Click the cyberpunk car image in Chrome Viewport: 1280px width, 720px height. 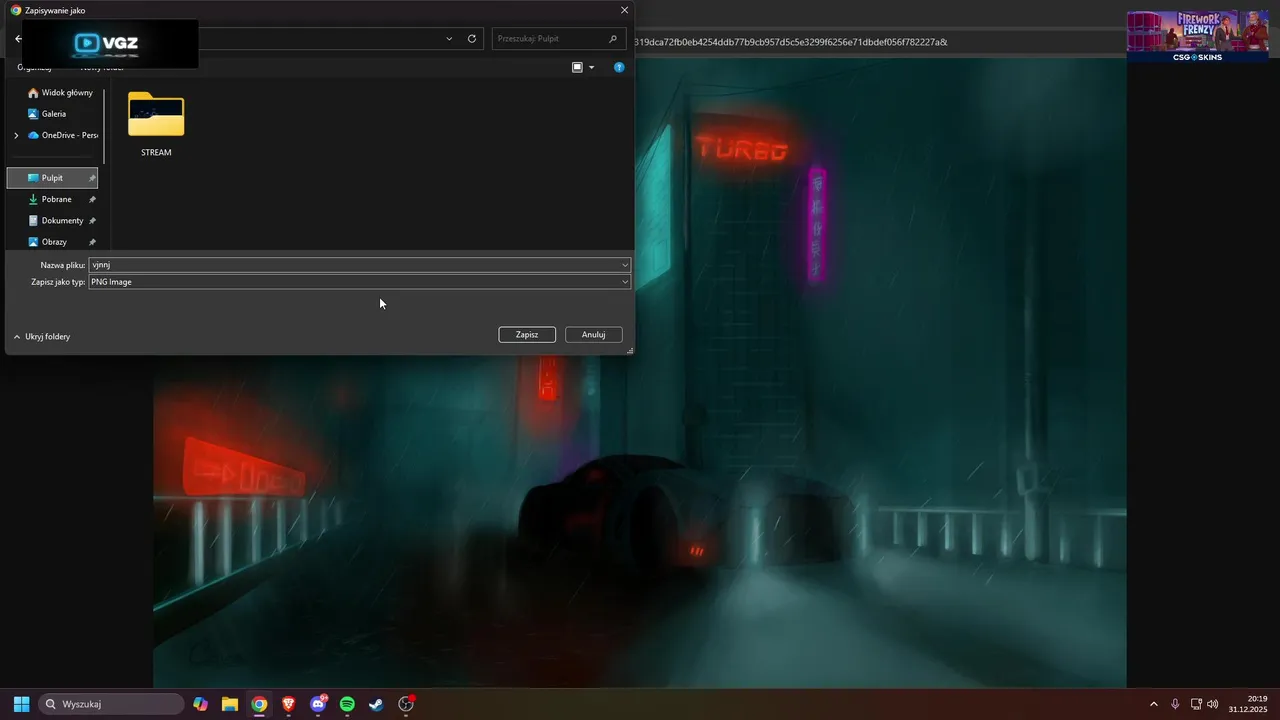[x=640, y=374]
